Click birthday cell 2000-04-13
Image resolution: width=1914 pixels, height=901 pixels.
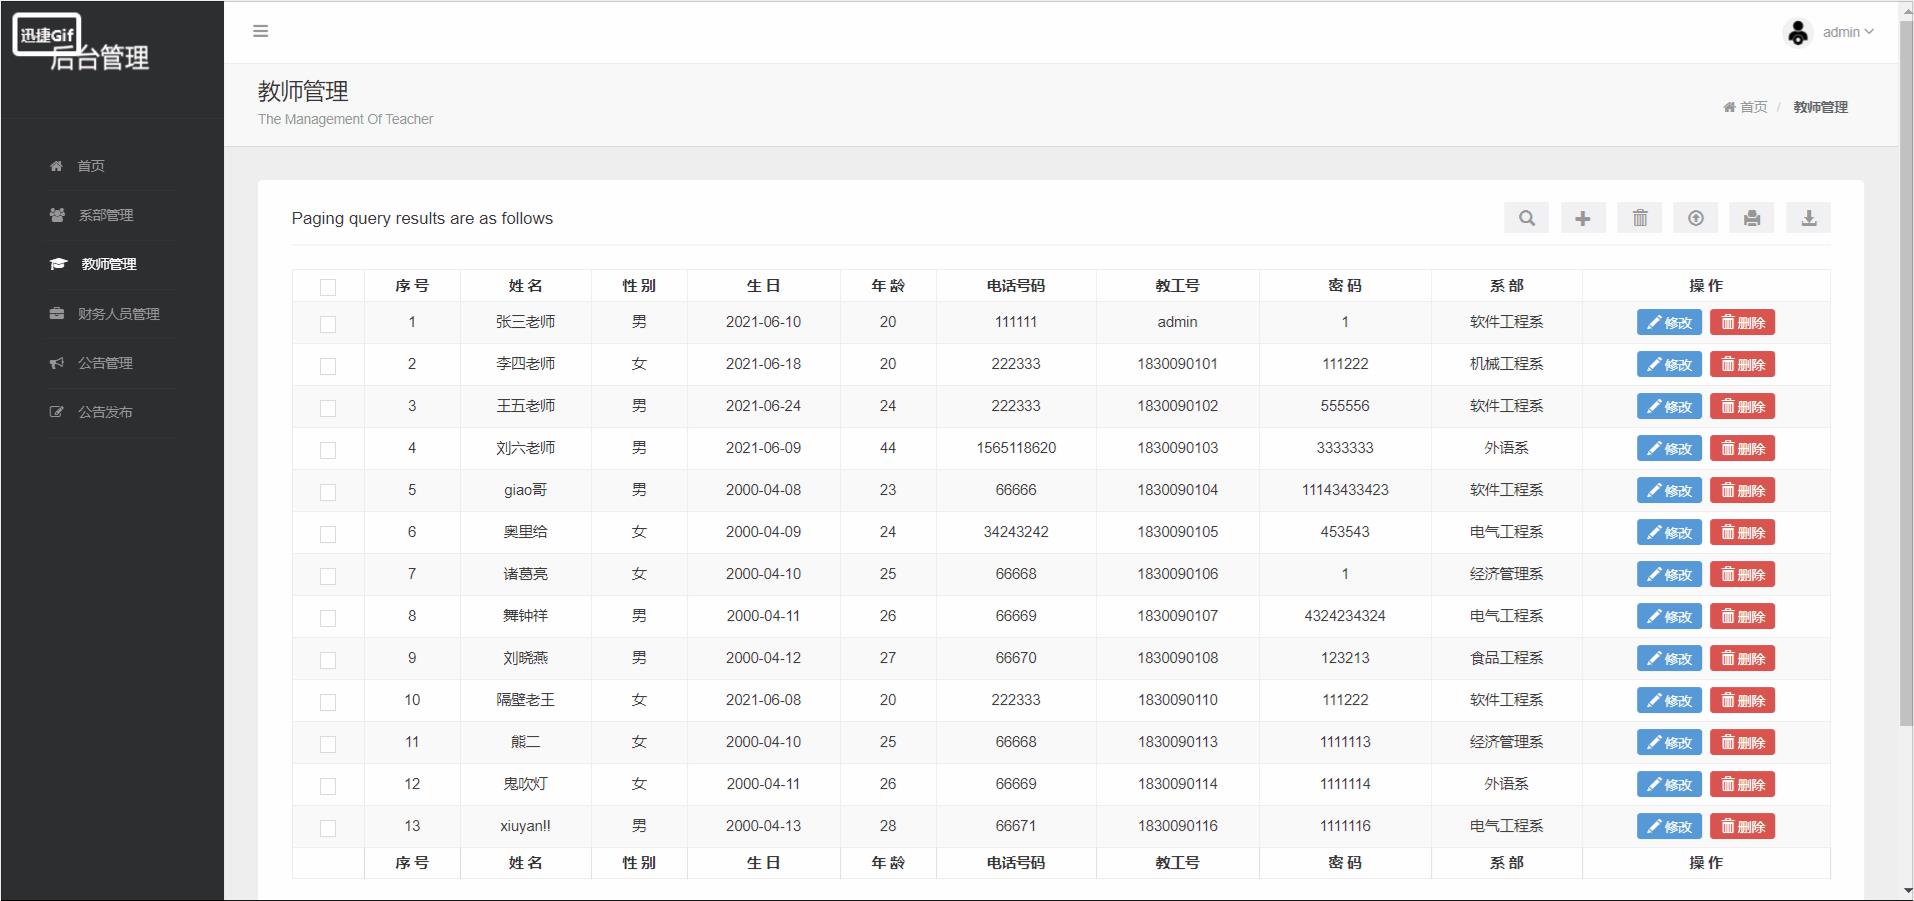tap(763, 826)
